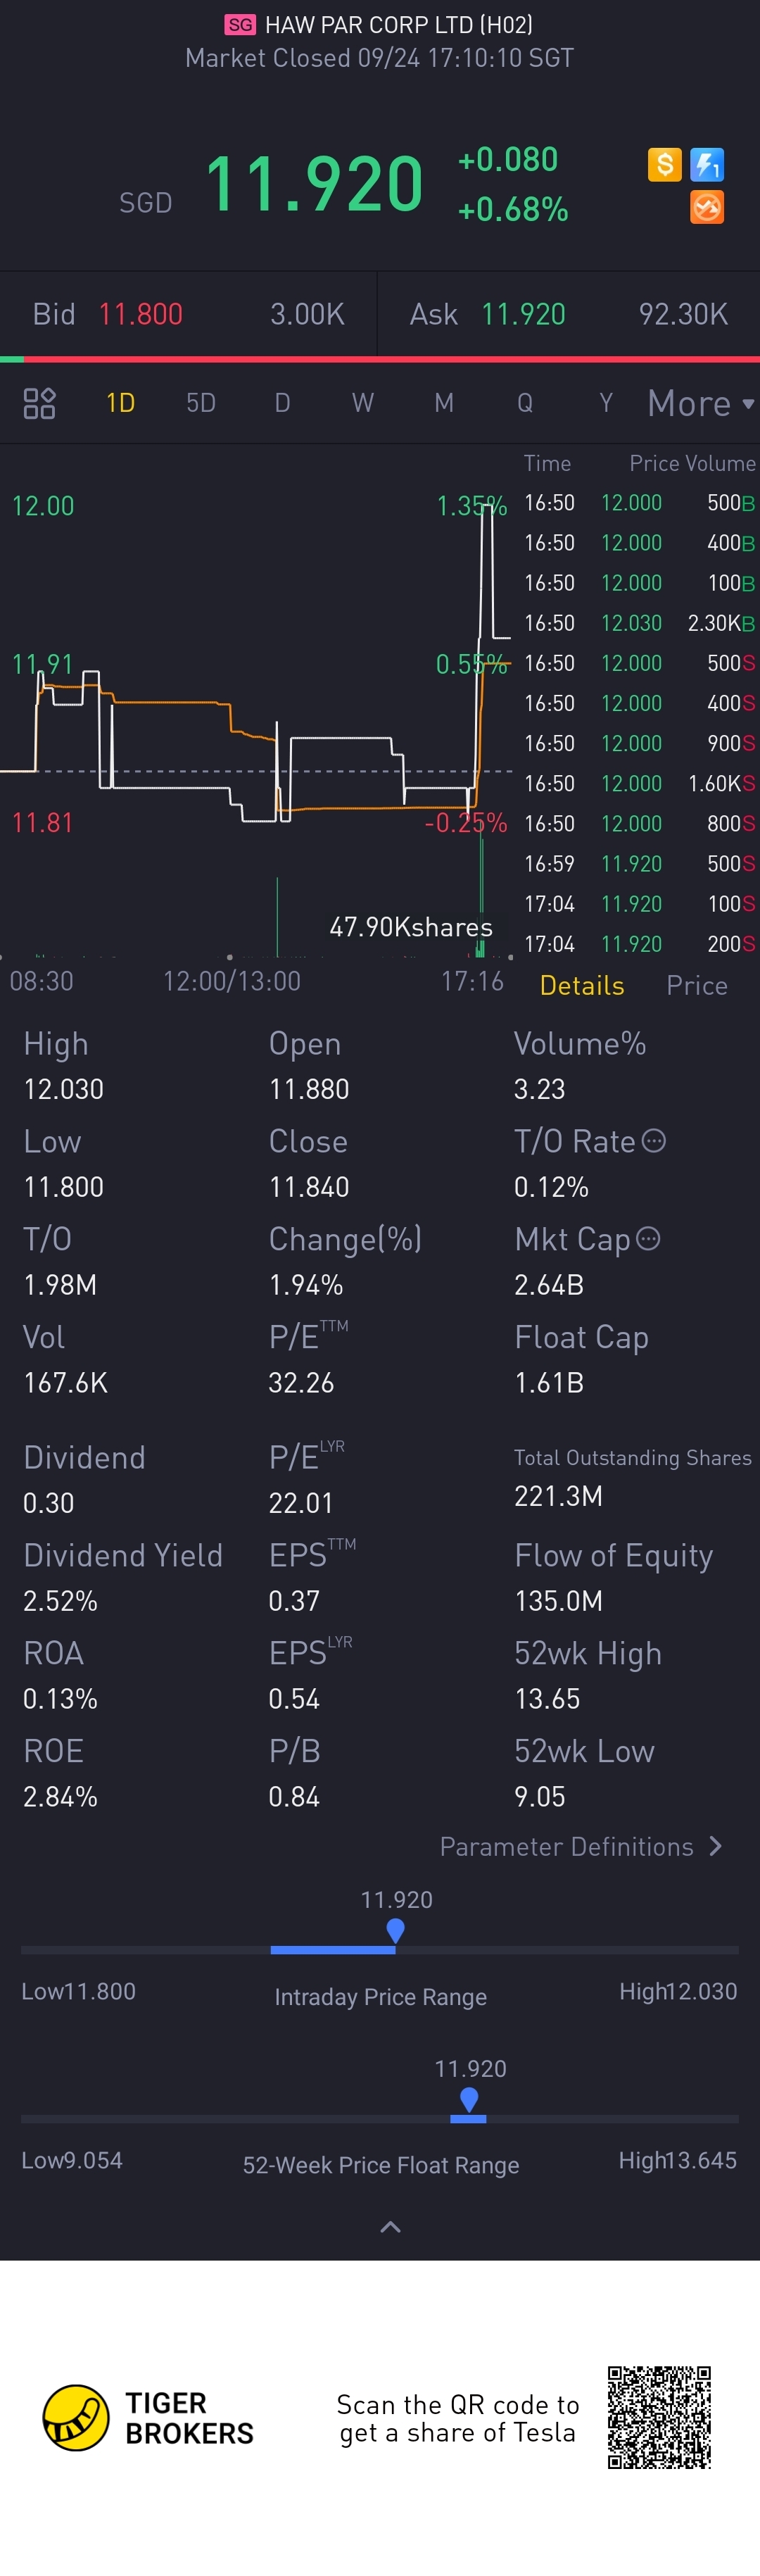
Task: Tap the orange no-shorting badge icon
Action: 707,207
